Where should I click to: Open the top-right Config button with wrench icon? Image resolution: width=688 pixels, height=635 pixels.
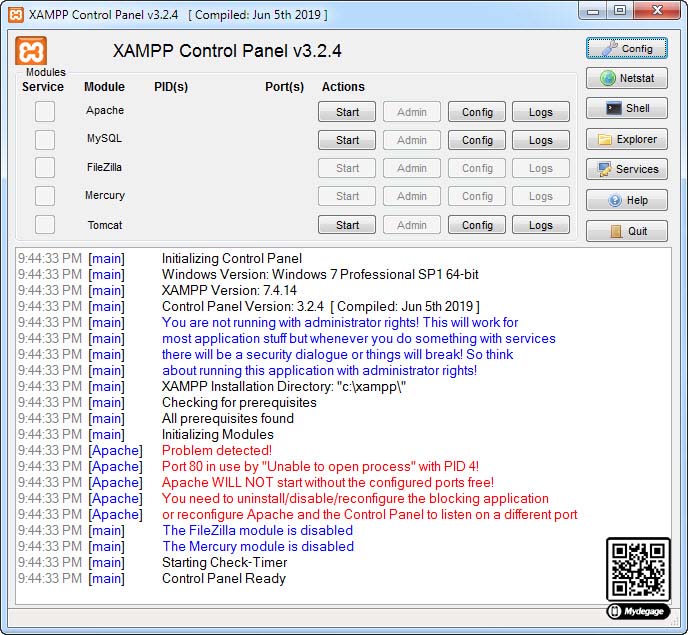click(627, 48)
